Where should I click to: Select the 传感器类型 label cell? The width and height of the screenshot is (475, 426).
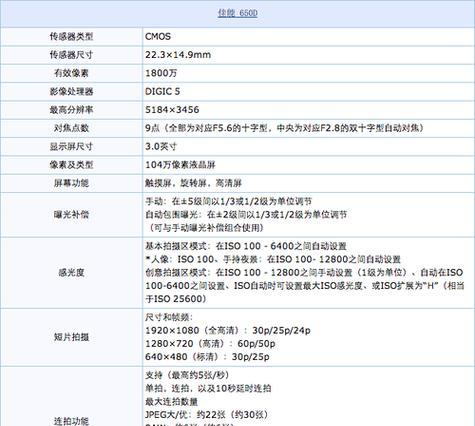click(71, 36)
